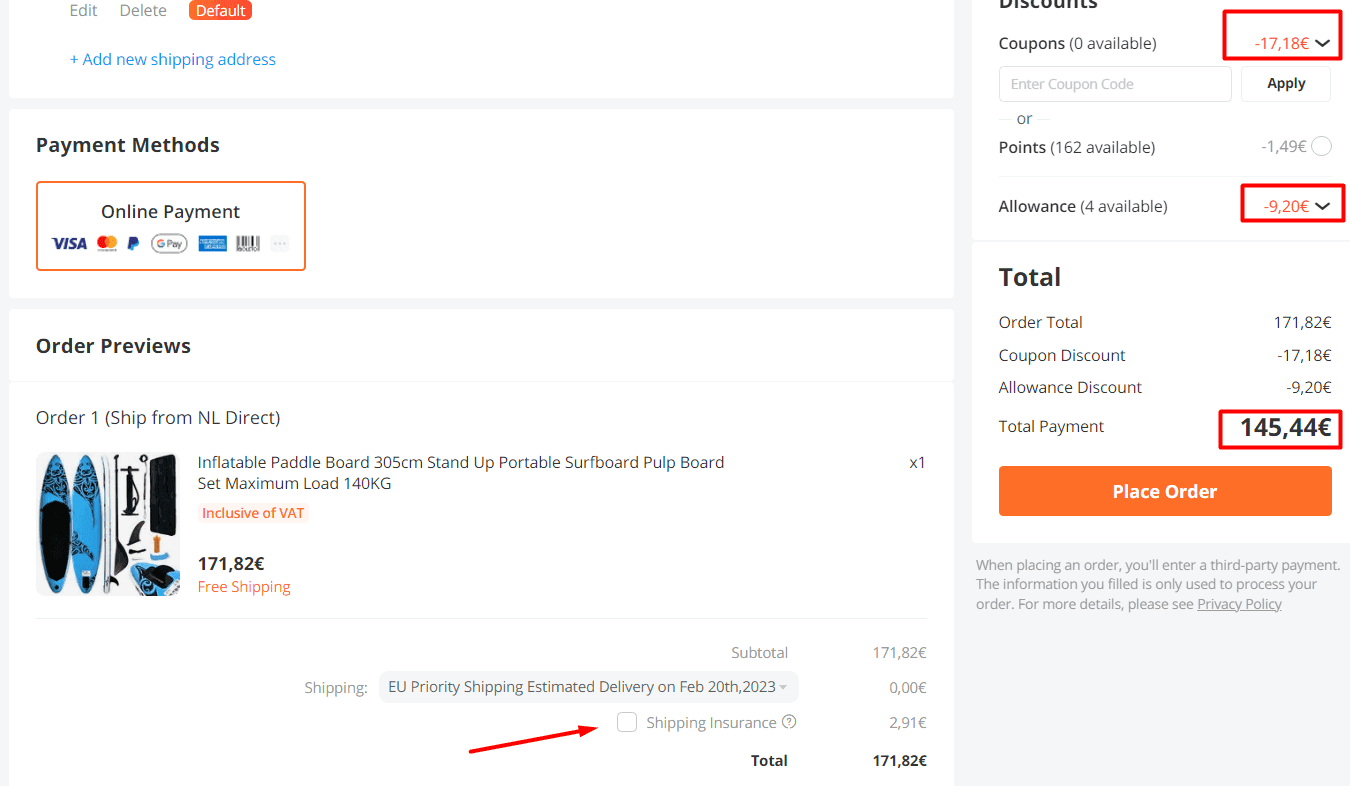Click the Place Order button
1350x786 pixels.
[1165, 491]
